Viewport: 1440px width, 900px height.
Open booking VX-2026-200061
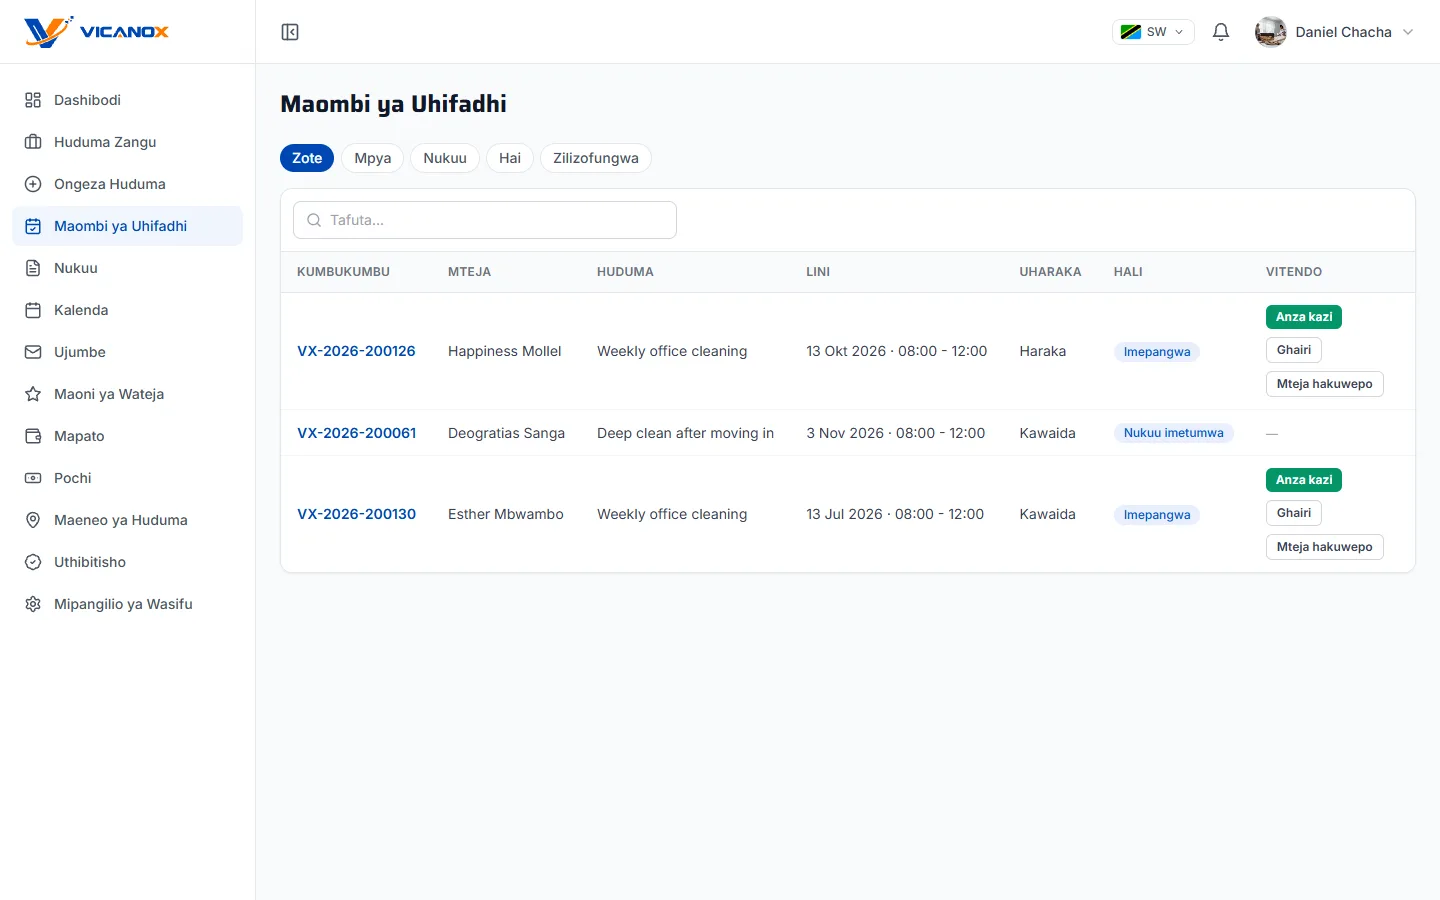357,433
